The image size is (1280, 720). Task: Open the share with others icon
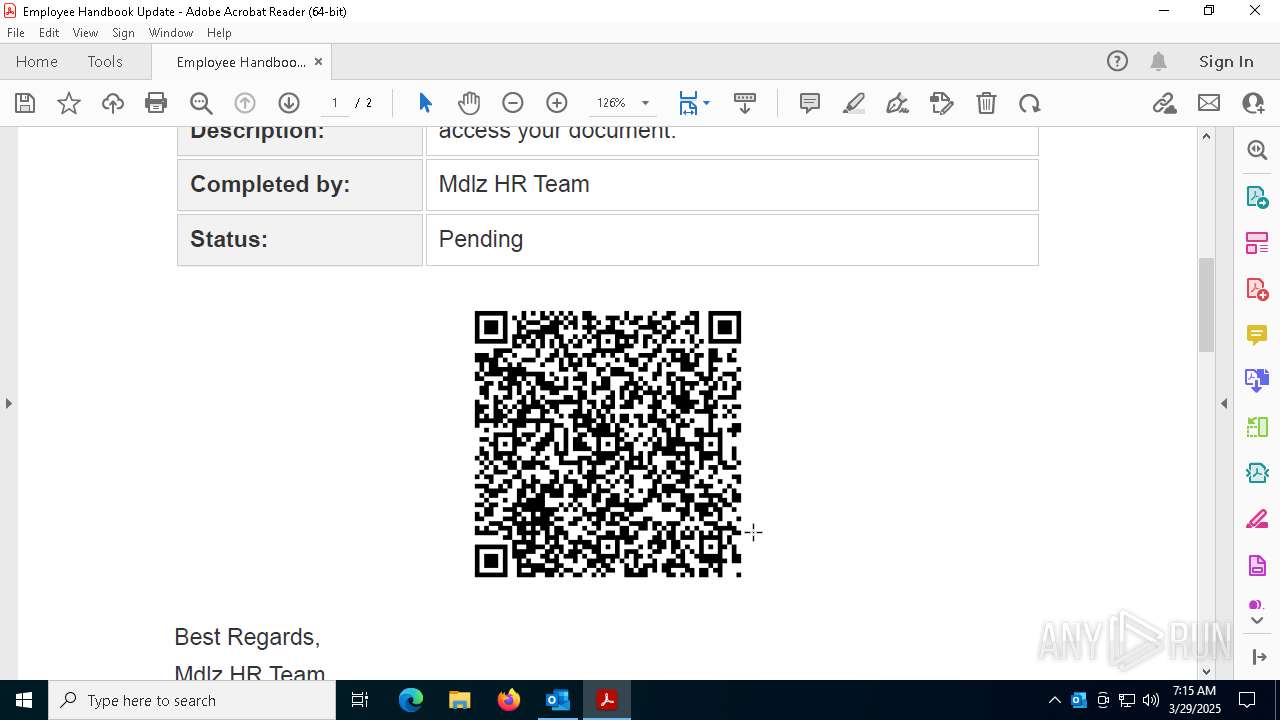click(x=1253, y=103)
